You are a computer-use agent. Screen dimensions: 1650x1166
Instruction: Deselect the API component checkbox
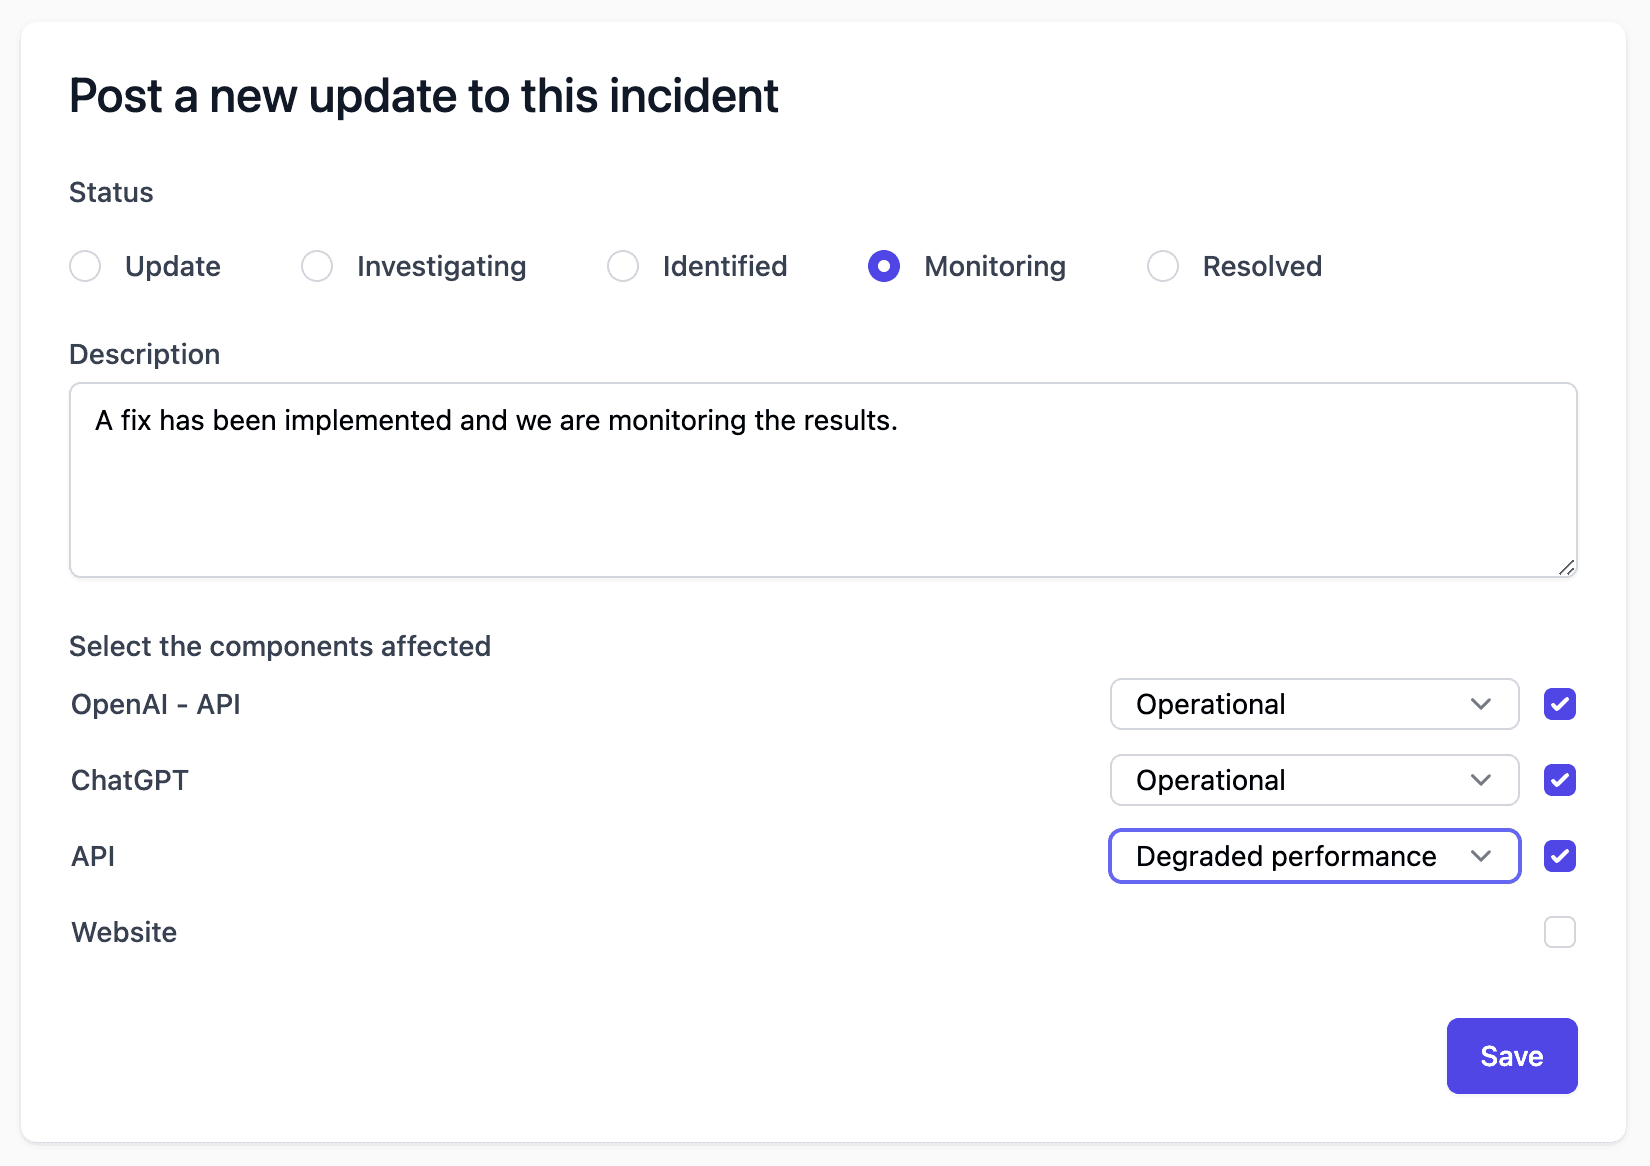pos(1558,856)
